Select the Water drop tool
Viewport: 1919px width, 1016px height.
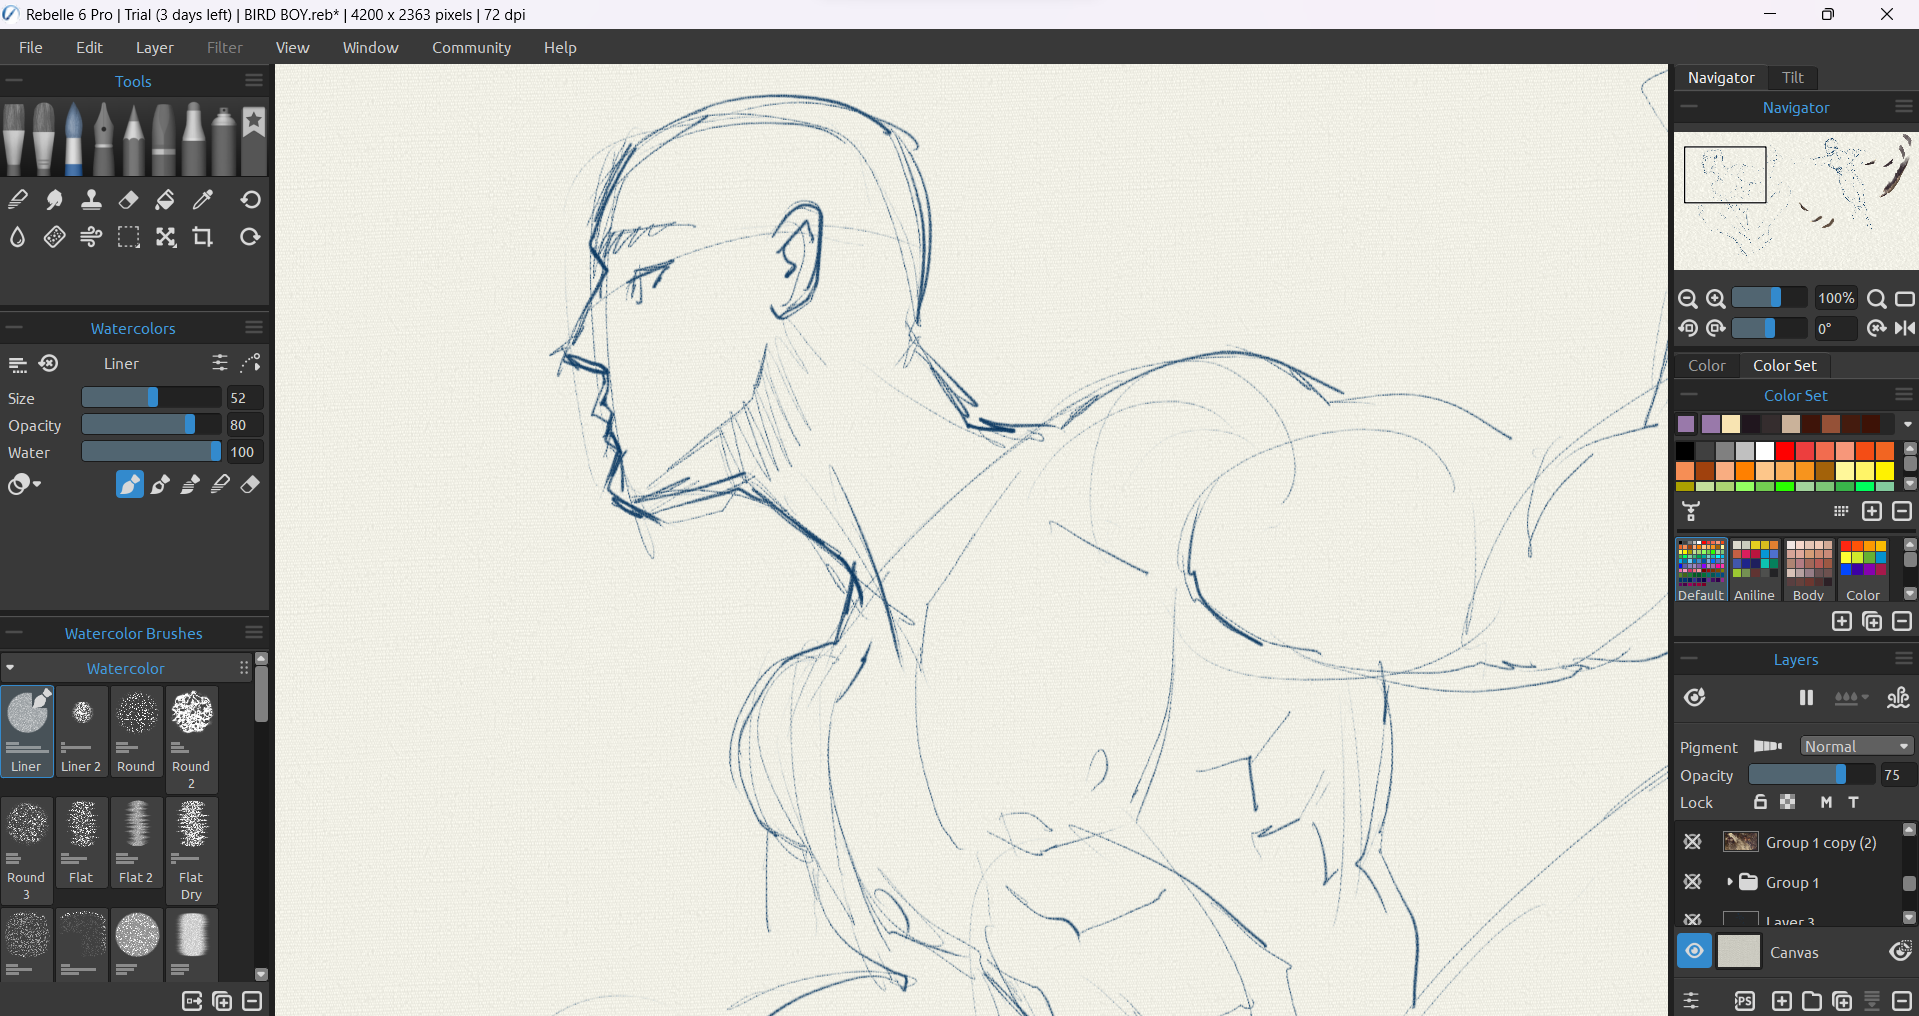pos(17,237)
